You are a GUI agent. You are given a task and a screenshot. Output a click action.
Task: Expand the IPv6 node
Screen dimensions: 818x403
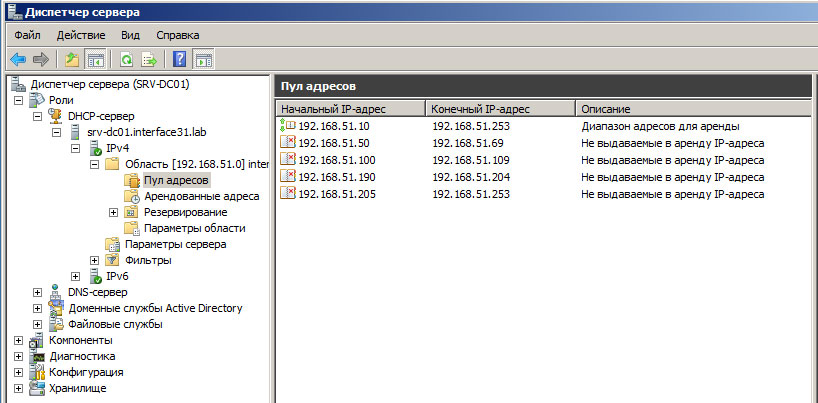tap(76, 277)
